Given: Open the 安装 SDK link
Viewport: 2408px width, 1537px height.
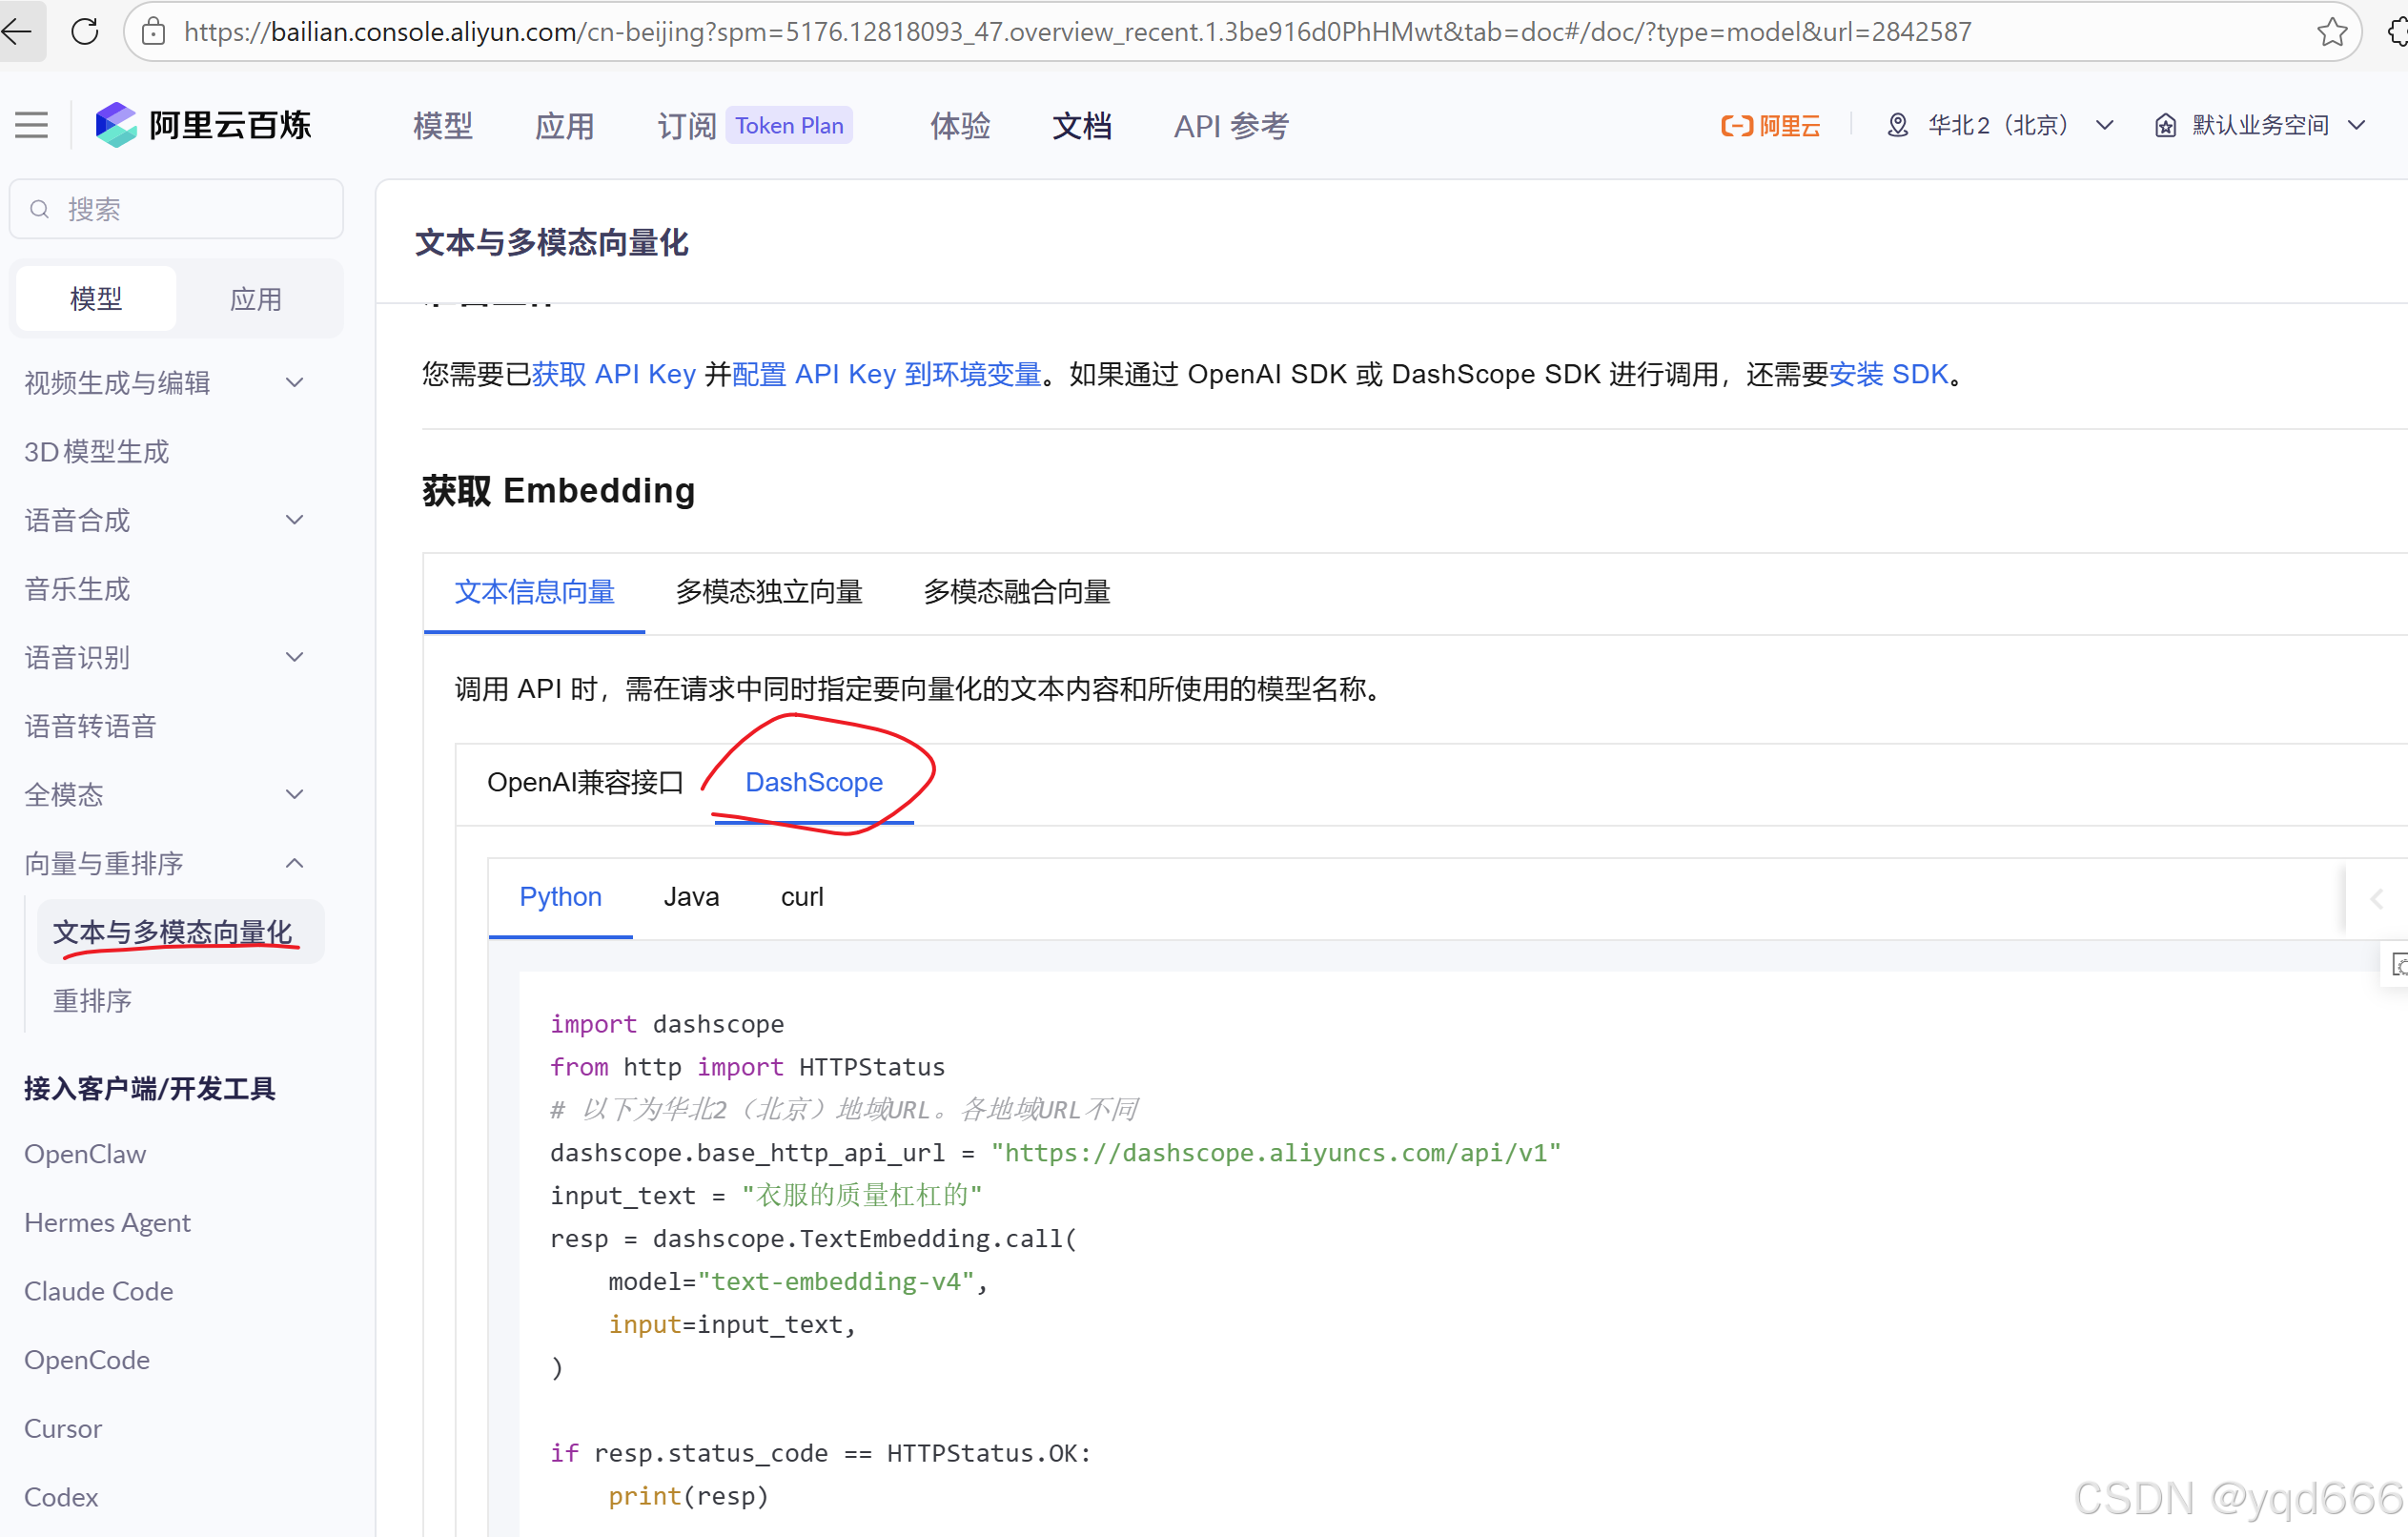Looking at the screenshot, I should coord(1888,374).
